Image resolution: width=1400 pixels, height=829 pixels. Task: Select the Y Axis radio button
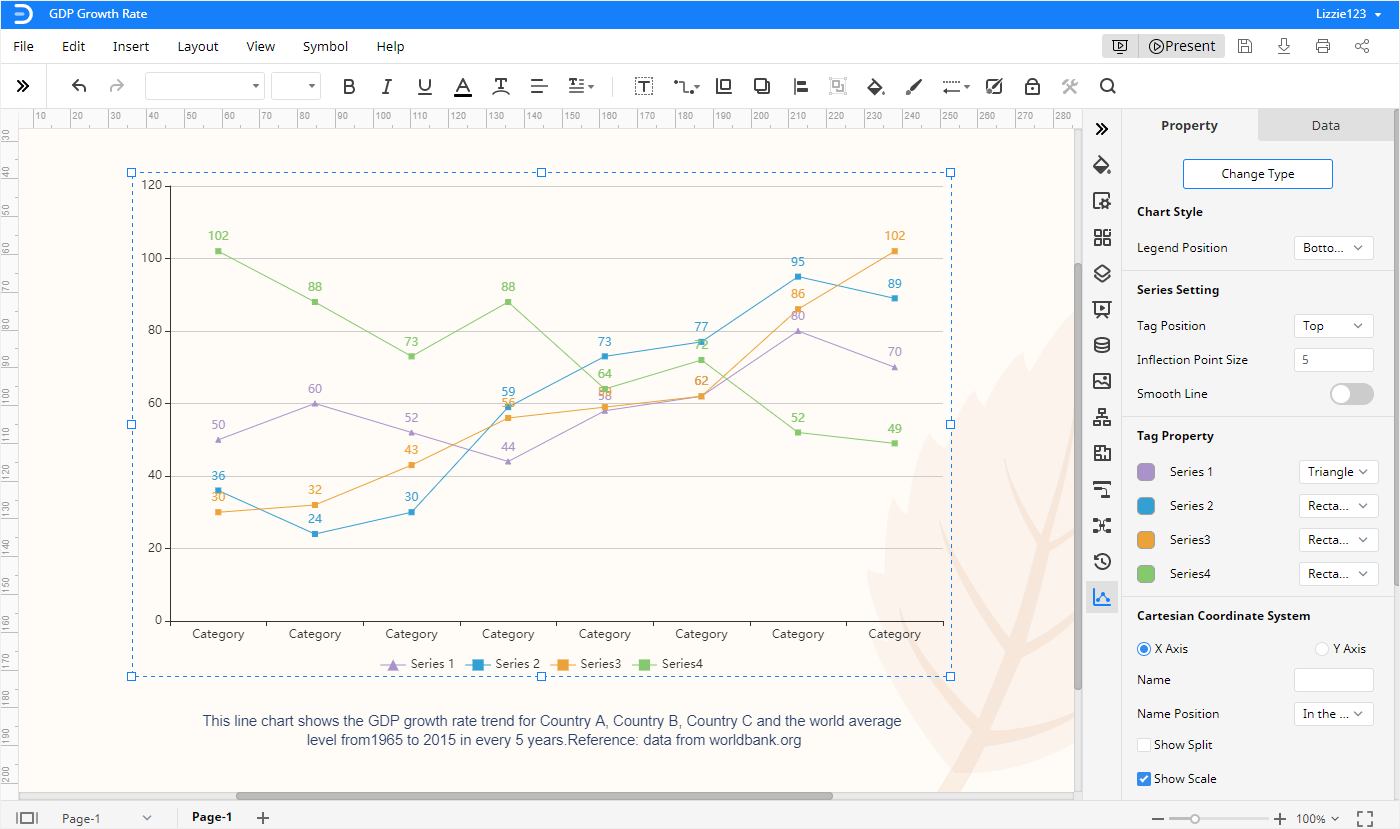point(1322,649)
